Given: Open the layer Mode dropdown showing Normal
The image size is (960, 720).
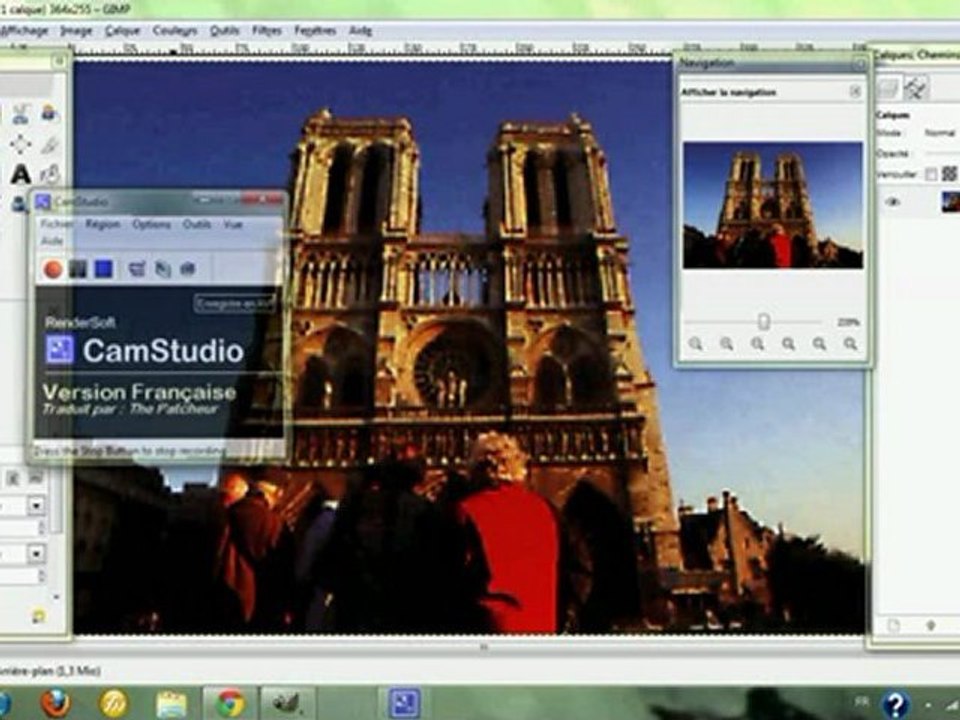Looking at the screenshot, I should click(941, 133).
